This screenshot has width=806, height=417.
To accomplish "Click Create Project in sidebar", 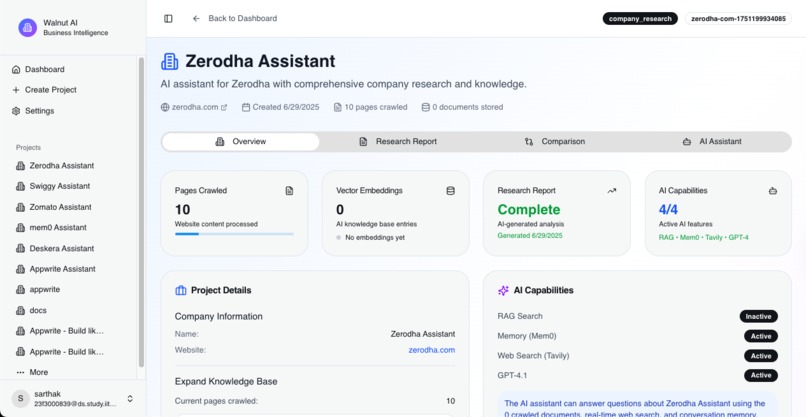I will coord(50,90).
